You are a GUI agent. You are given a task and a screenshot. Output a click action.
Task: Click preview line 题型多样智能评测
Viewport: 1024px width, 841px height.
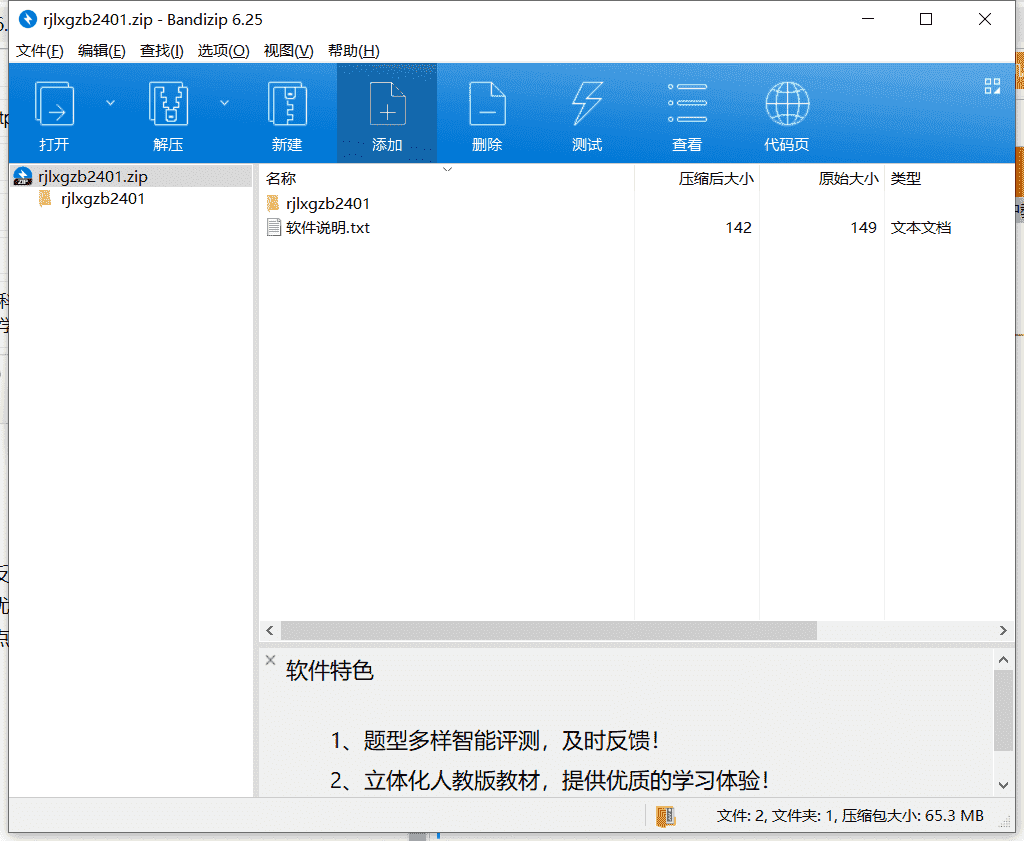pyautogui.click(x=494, y=740)
